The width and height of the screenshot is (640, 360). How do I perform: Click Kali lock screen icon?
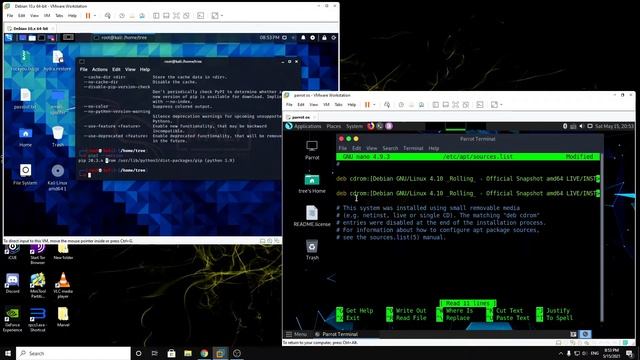coord(324,38)
